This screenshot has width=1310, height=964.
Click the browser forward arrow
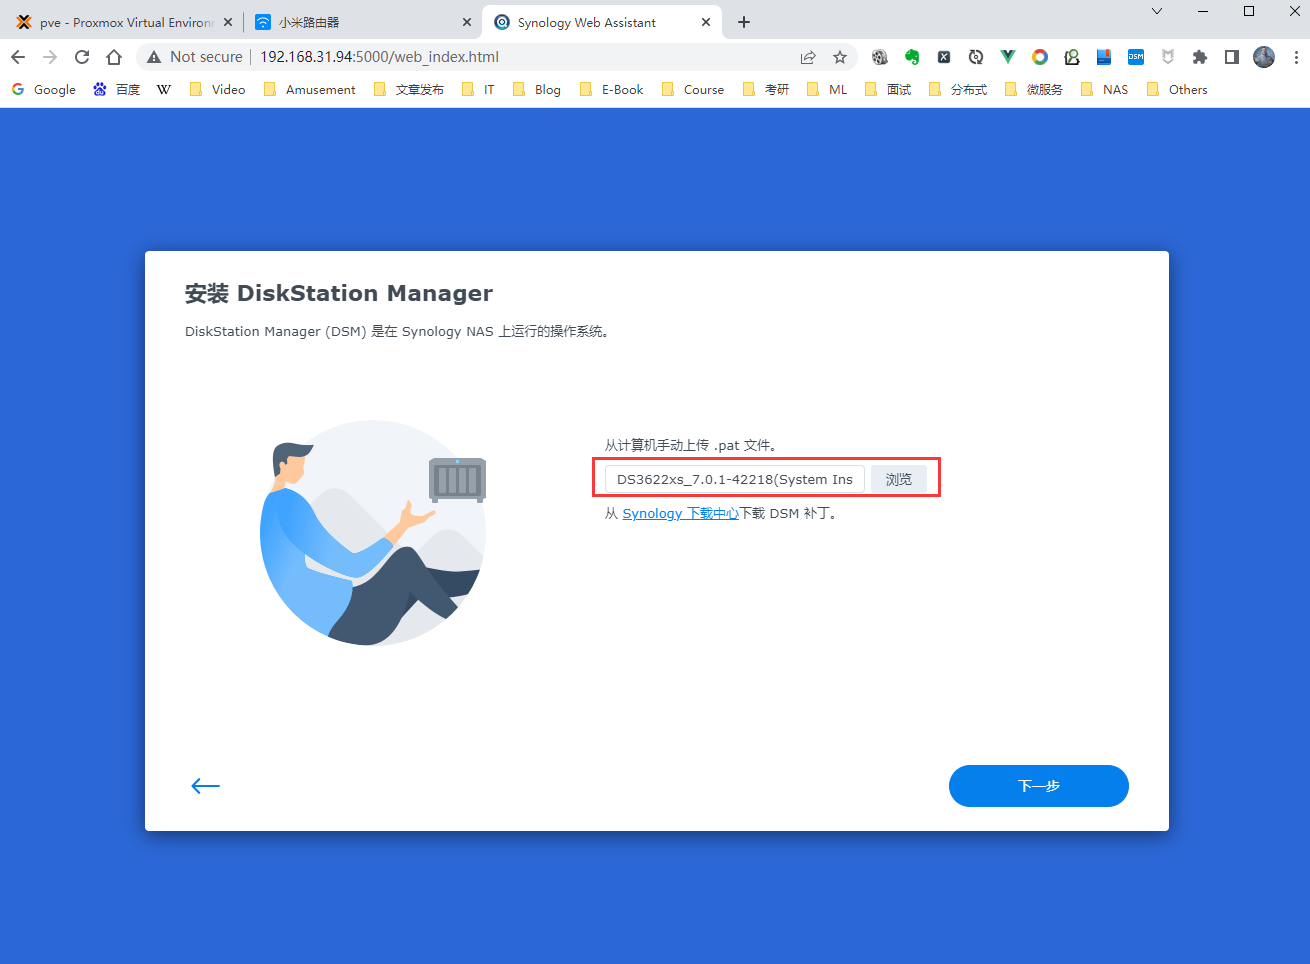[x=50, y=57]
